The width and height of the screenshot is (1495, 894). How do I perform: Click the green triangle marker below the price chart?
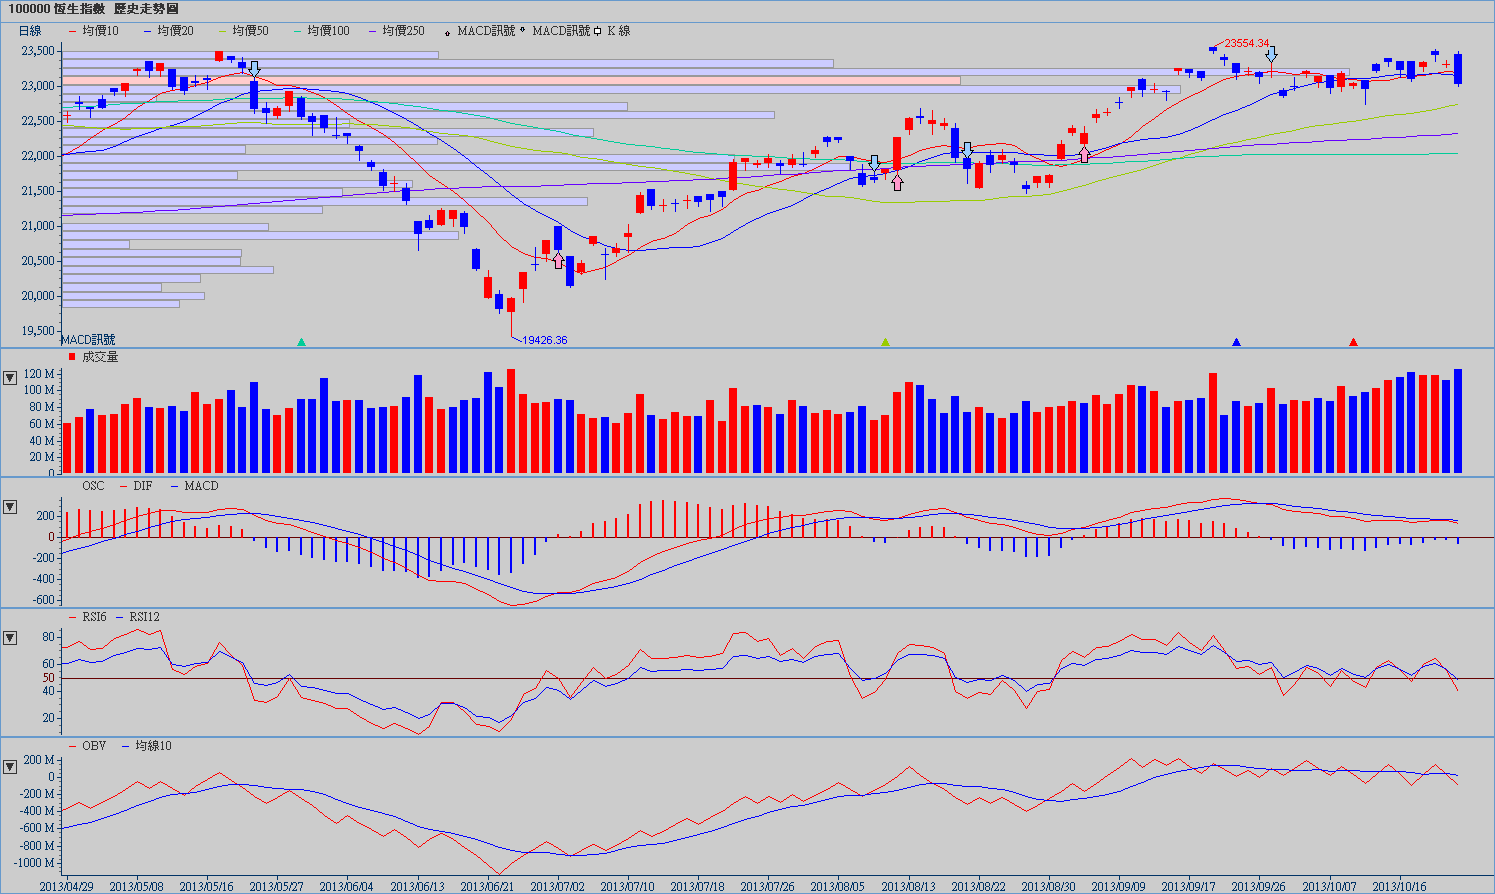(301, 342)
